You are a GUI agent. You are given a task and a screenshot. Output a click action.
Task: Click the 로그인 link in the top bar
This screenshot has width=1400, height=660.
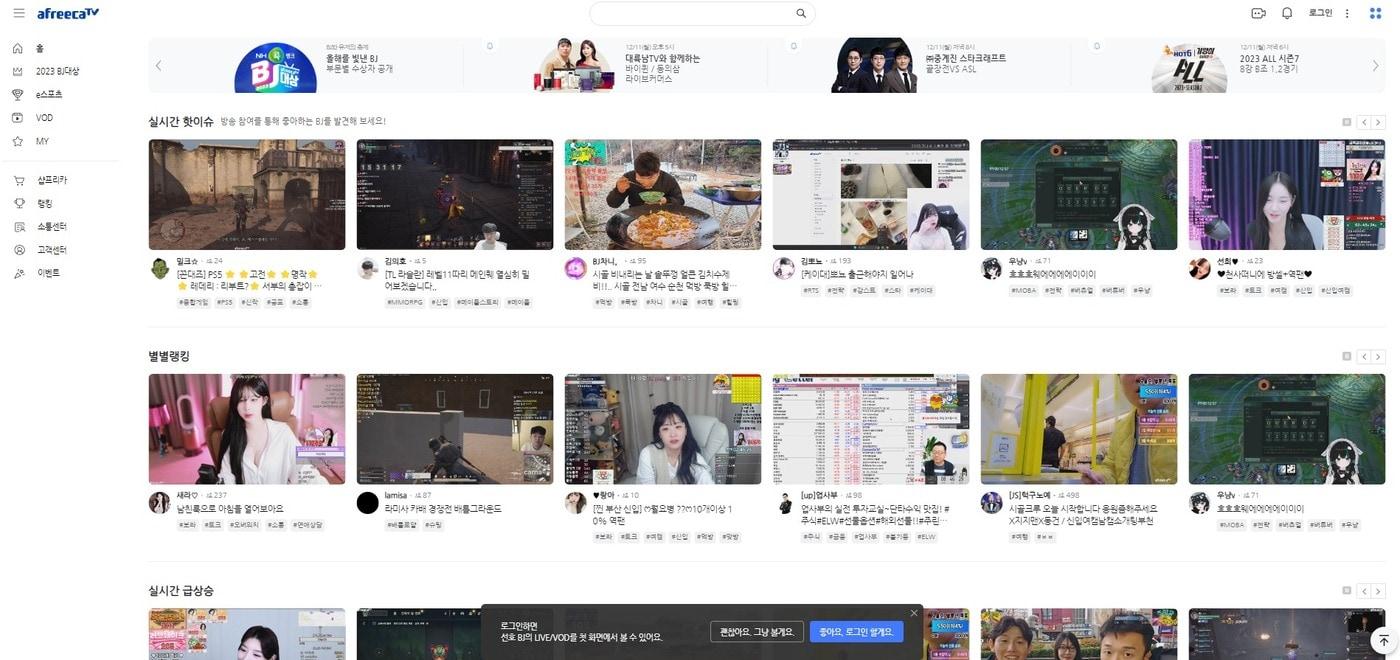pyautogui.click(x=1318, y=12)
